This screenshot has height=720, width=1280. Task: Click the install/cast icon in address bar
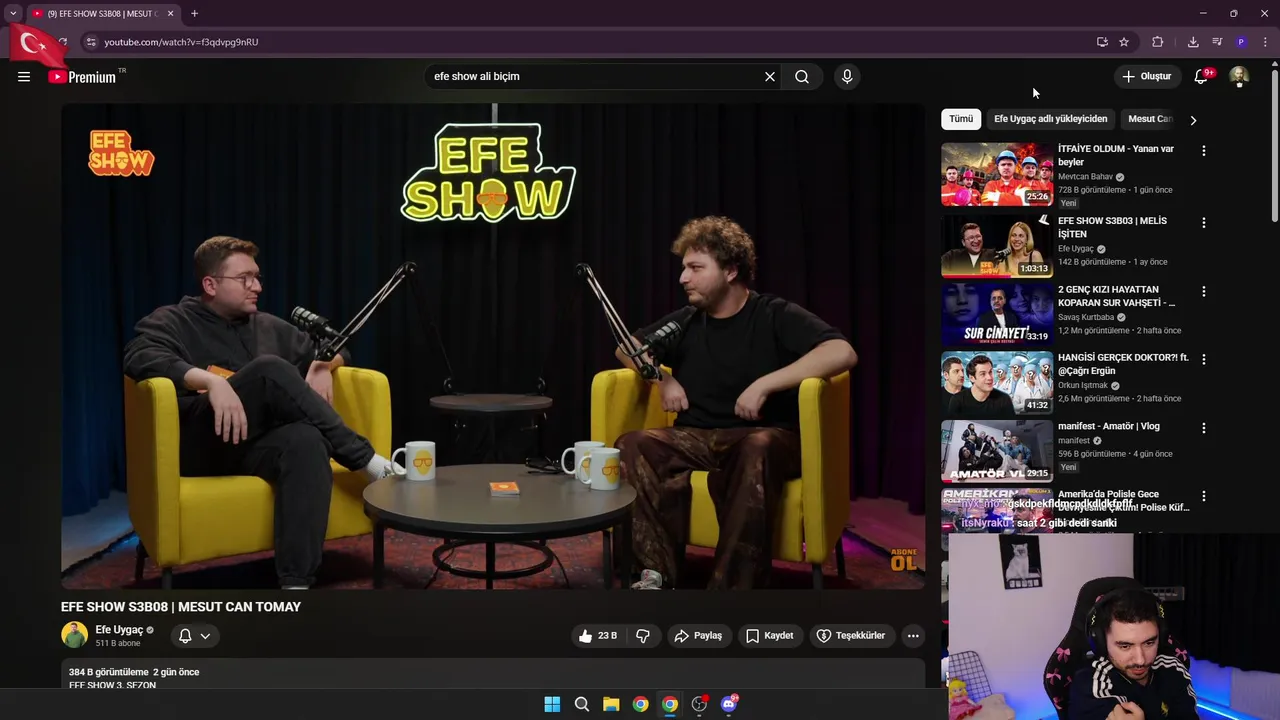tap(1102, 42)
